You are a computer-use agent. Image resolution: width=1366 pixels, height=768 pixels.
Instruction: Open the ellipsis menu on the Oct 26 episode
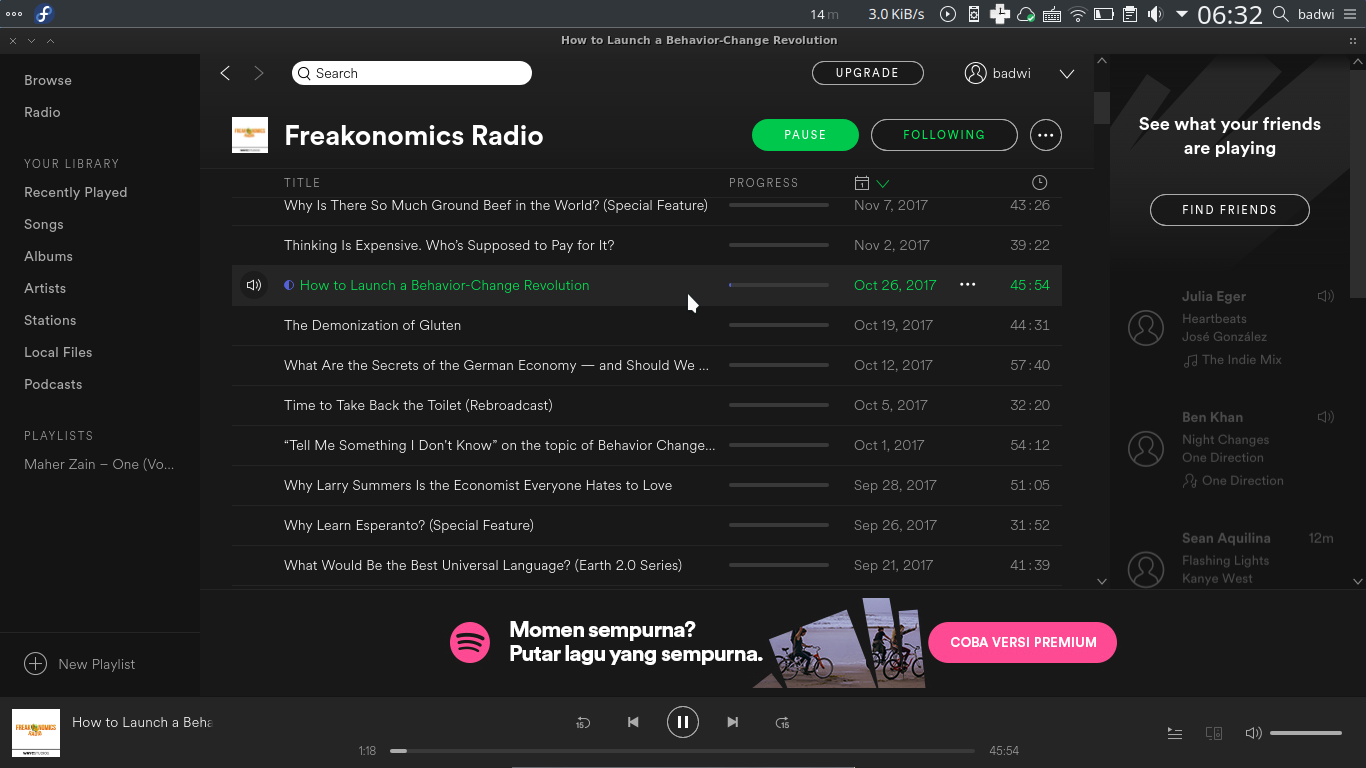tap(967, 285)
